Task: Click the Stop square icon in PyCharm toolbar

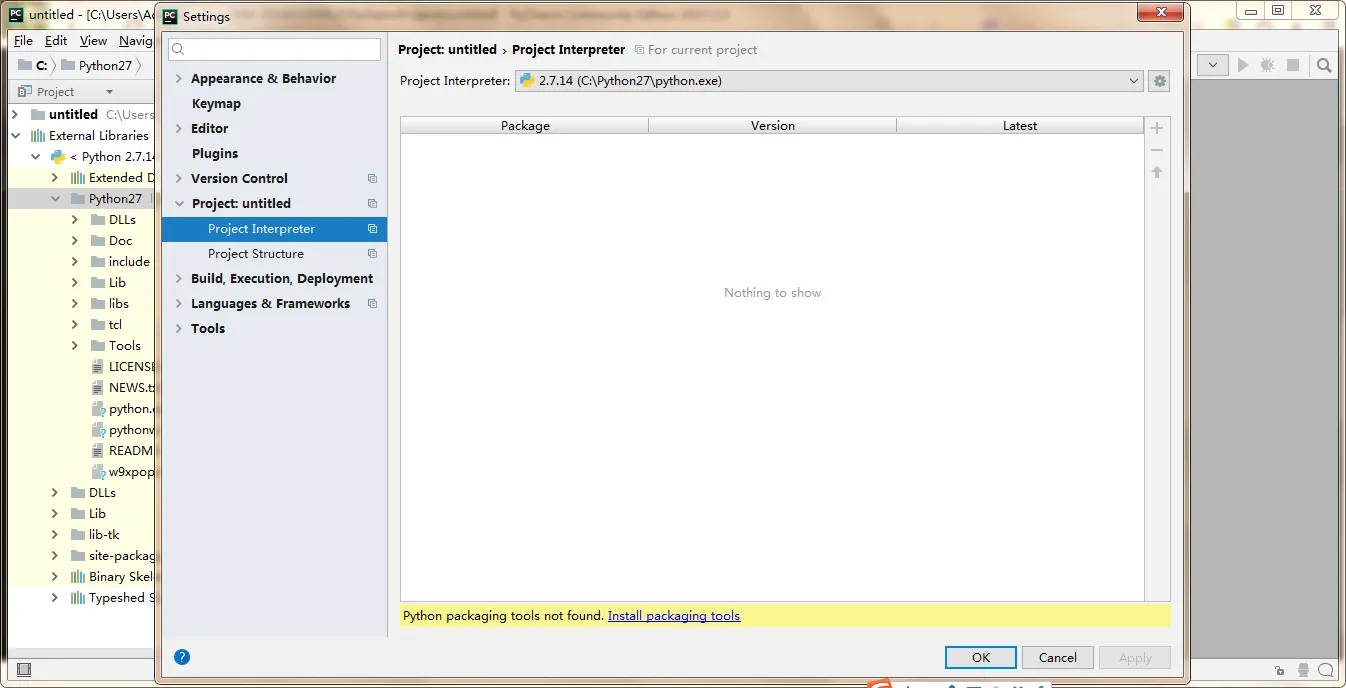Action: (x=1293, y=65)
